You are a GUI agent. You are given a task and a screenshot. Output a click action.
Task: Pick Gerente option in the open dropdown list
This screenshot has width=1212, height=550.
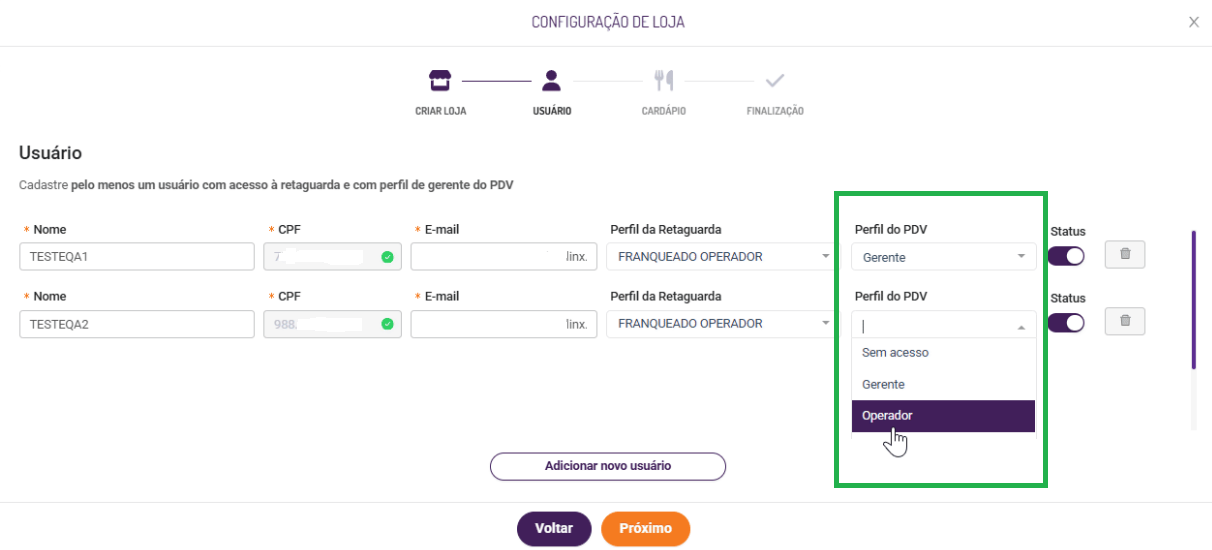(x=943, y=385)
